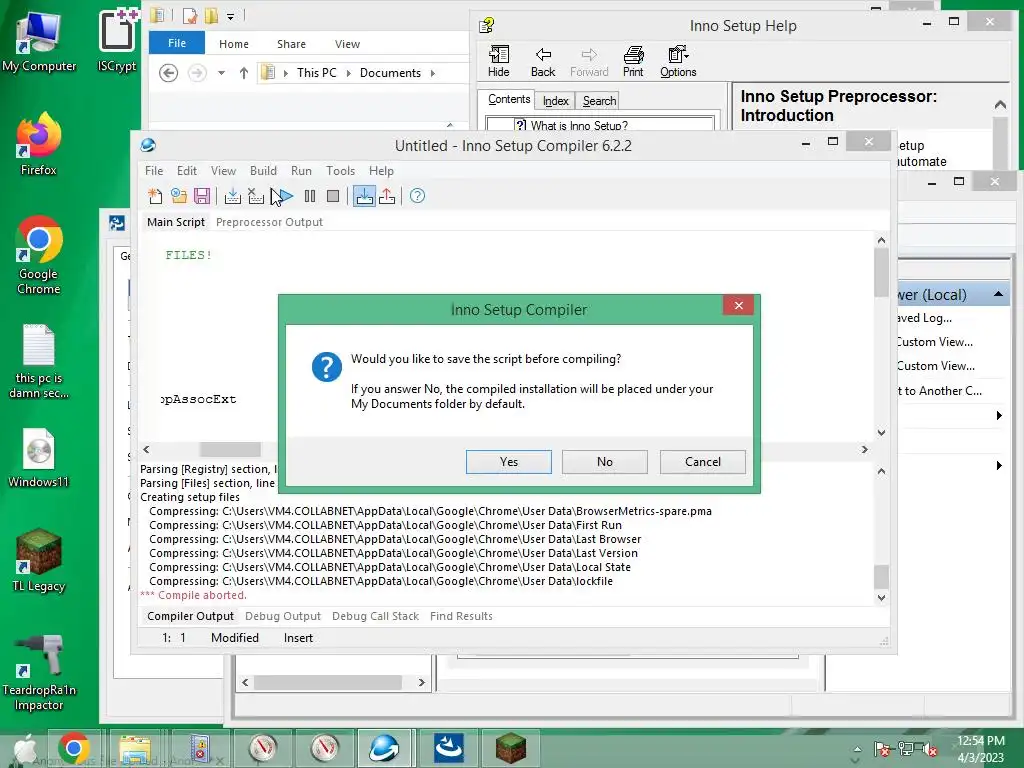Open the My Computer desktop icon

pyautogui.click(x=39, y=41)
